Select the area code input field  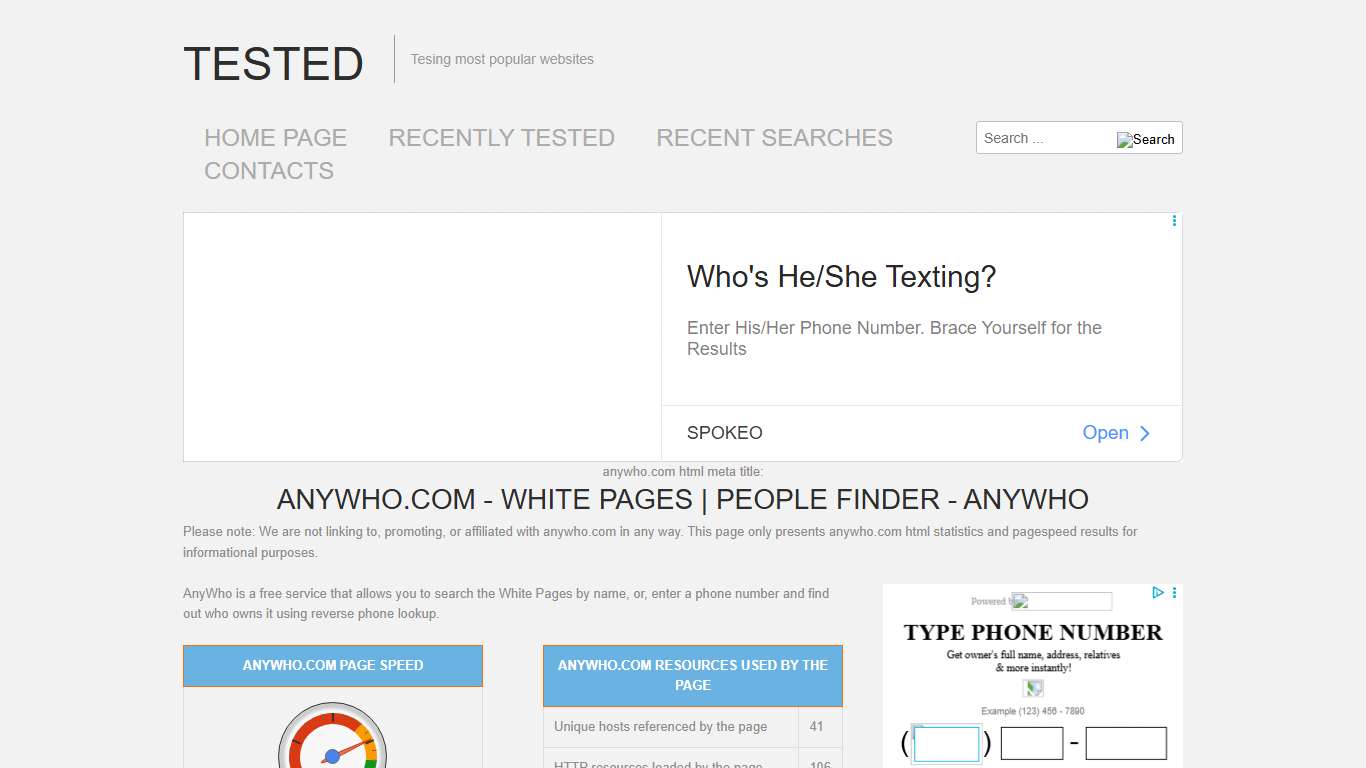click(x=945, y=743)
